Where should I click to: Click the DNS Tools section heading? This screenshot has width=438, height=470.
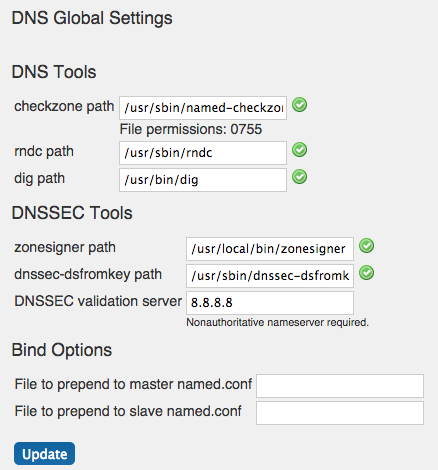pyautogui.click(x=54, y=72)
